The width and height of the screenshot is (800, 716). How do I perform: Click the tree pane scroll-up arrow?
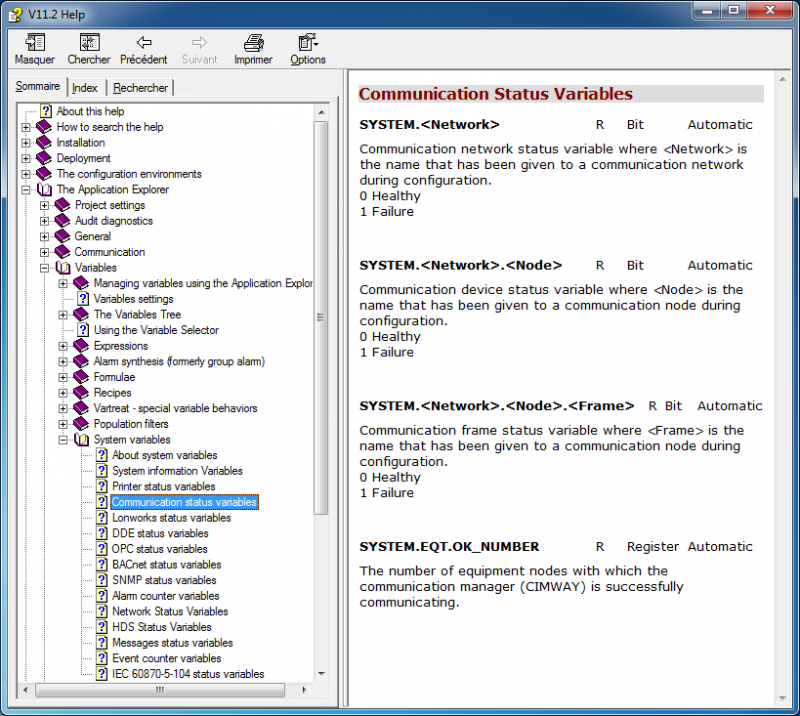click(x=321, y=112)
